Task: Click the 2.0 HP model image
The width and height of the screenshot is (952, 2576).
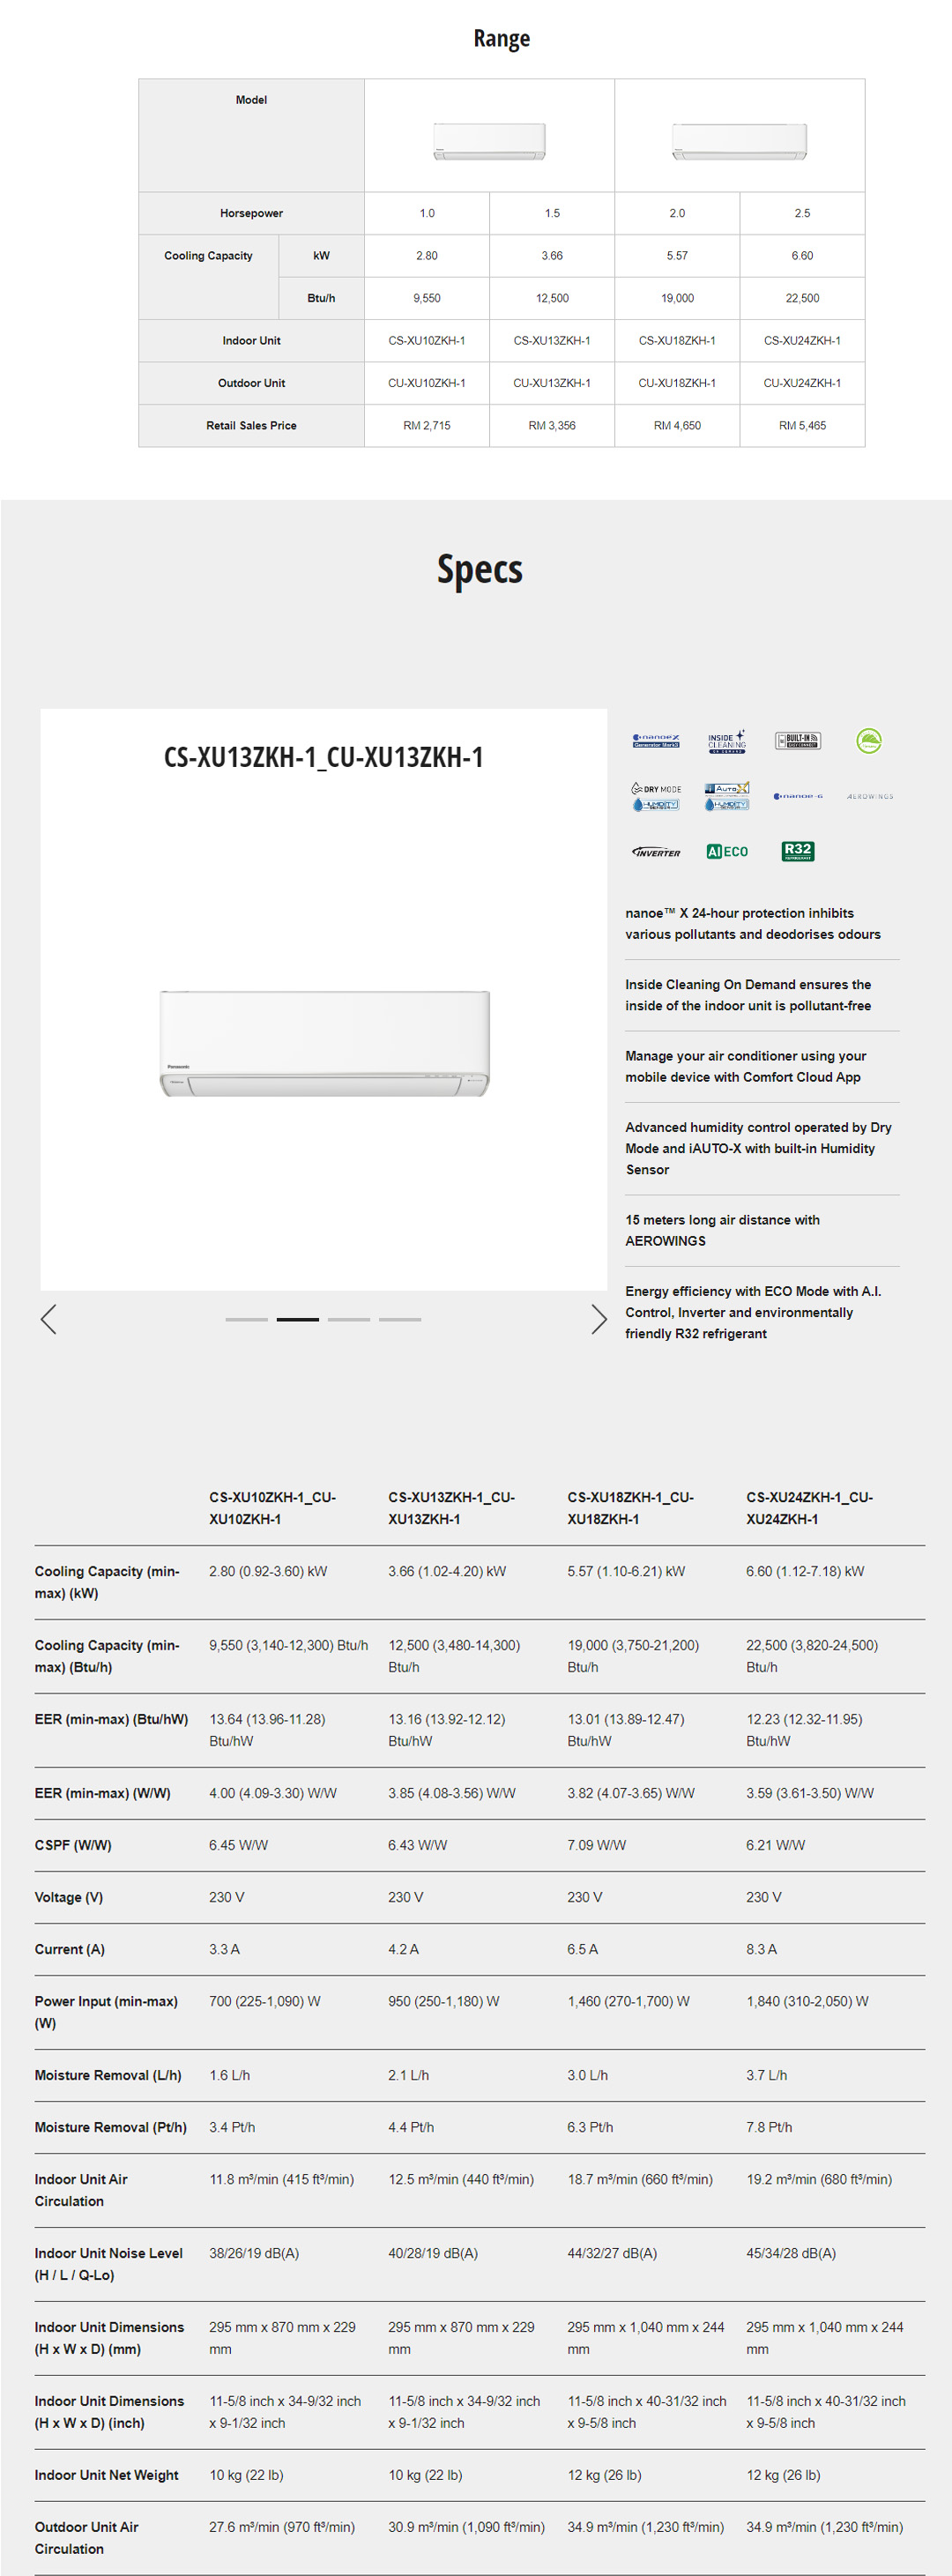Action: pos(739,141)
